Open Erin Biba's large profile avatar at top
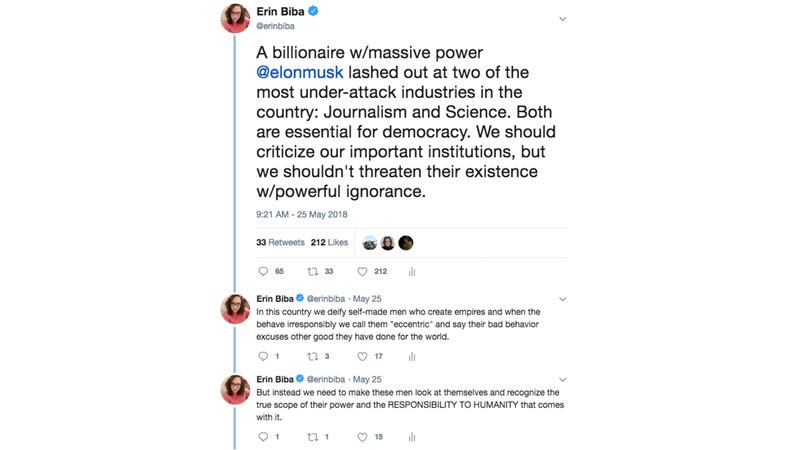This screenshot has width=800, height=450. tap(236, 18)
